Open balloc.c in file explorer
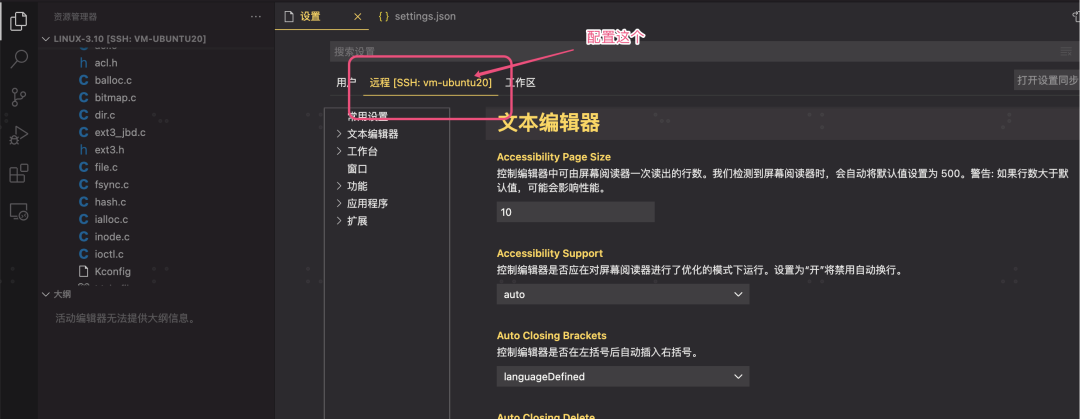Image resolution: width=1080 pixels, height=419 pixels. [113, 80]
